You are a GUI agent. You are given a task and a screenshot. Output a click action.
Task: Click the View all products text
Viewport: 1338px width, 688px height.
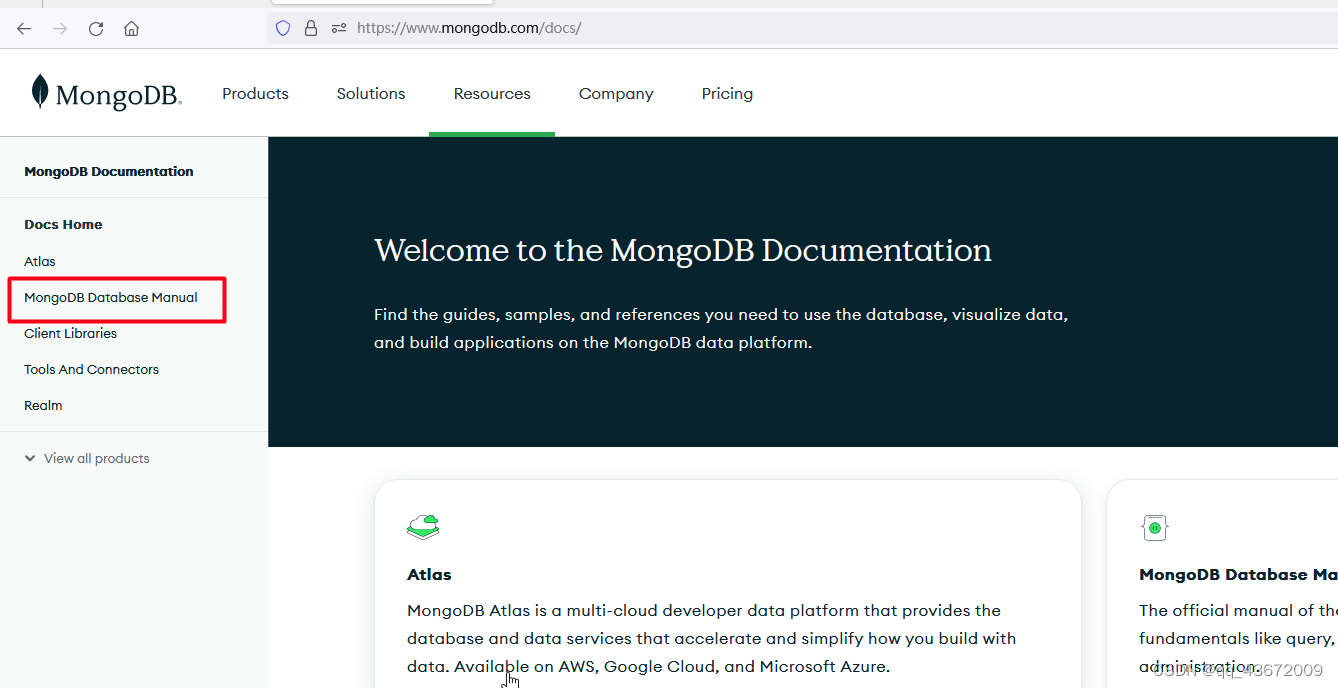[97, 458]
